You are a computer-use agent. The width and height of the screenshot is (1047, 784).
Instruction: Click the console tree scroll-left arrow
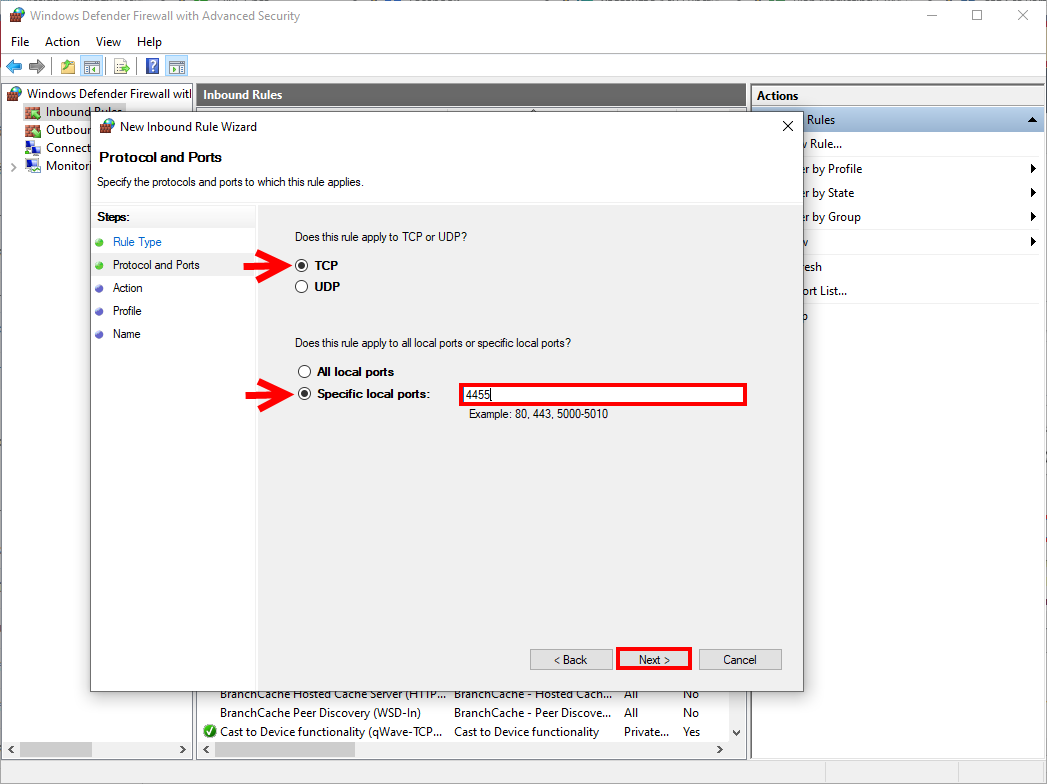click(11, 749)
